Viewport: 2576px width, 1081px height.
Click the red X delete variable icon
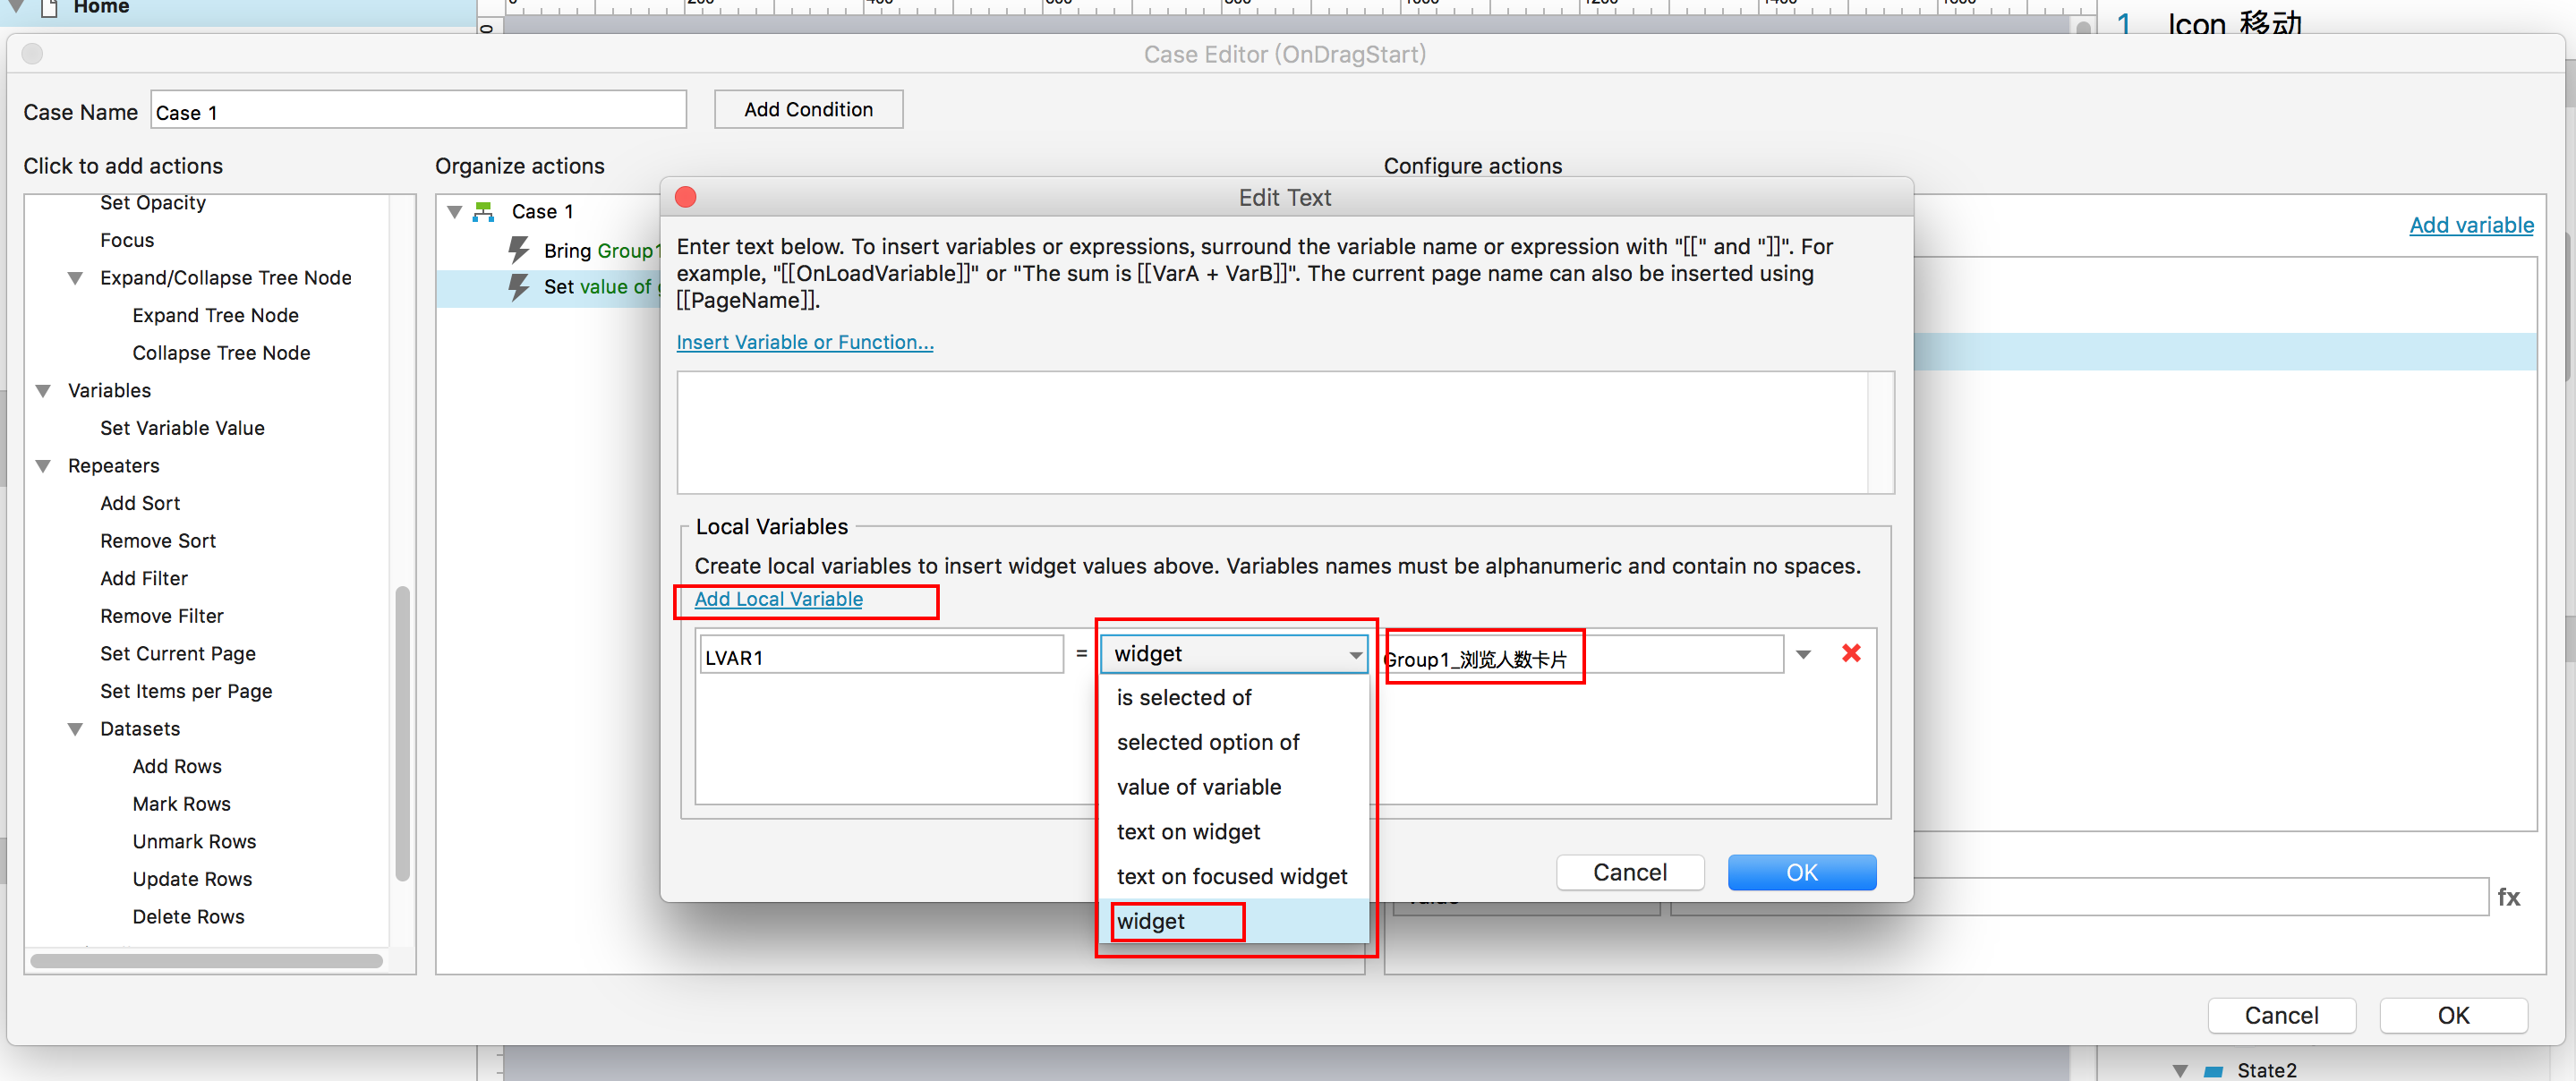(1851, 653)
